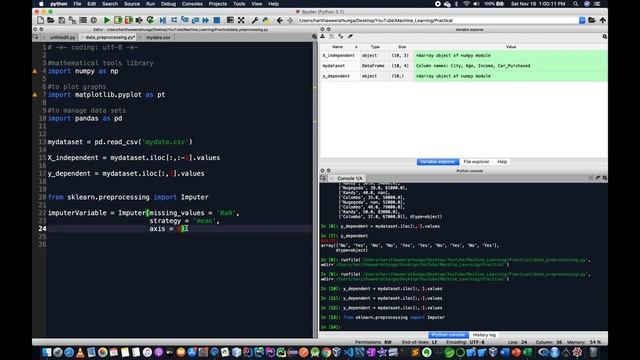
Task: Open Preferences via the wrench icon
Action: tap(255, 20)
